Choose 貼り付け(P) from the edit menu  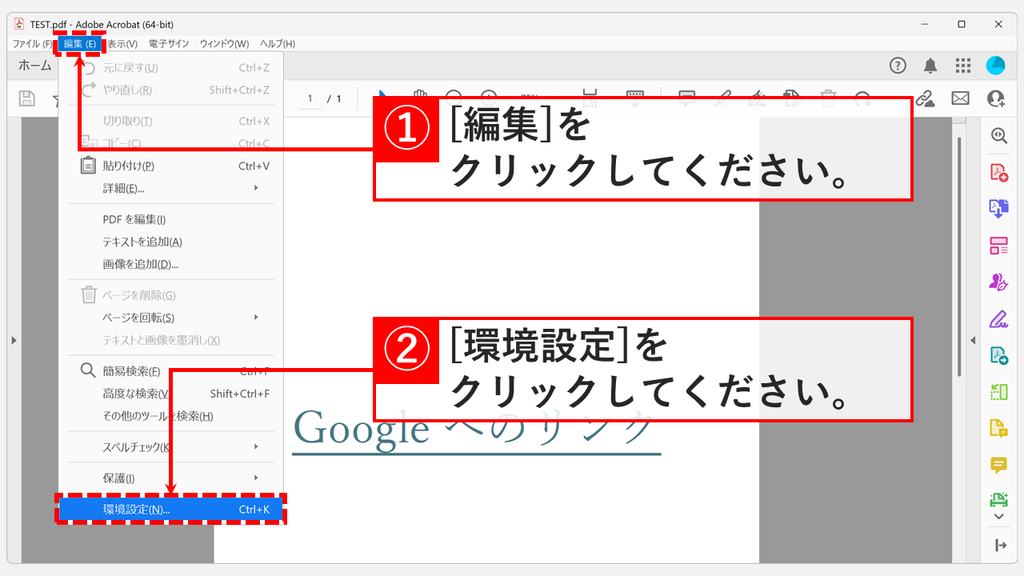(x=171, y=166)
